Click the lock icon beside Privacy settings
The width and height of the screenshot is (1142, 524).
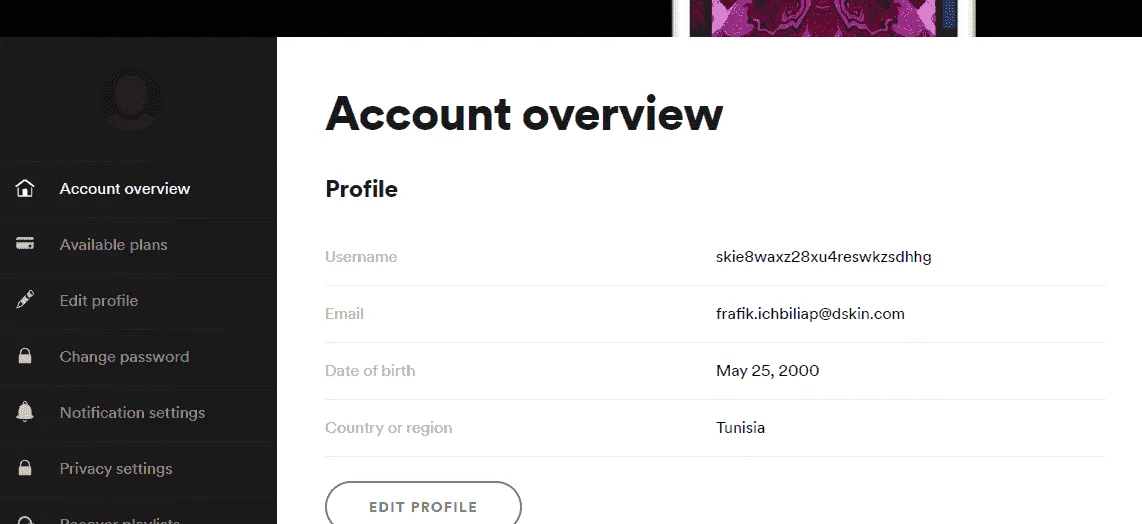(25, 468)
